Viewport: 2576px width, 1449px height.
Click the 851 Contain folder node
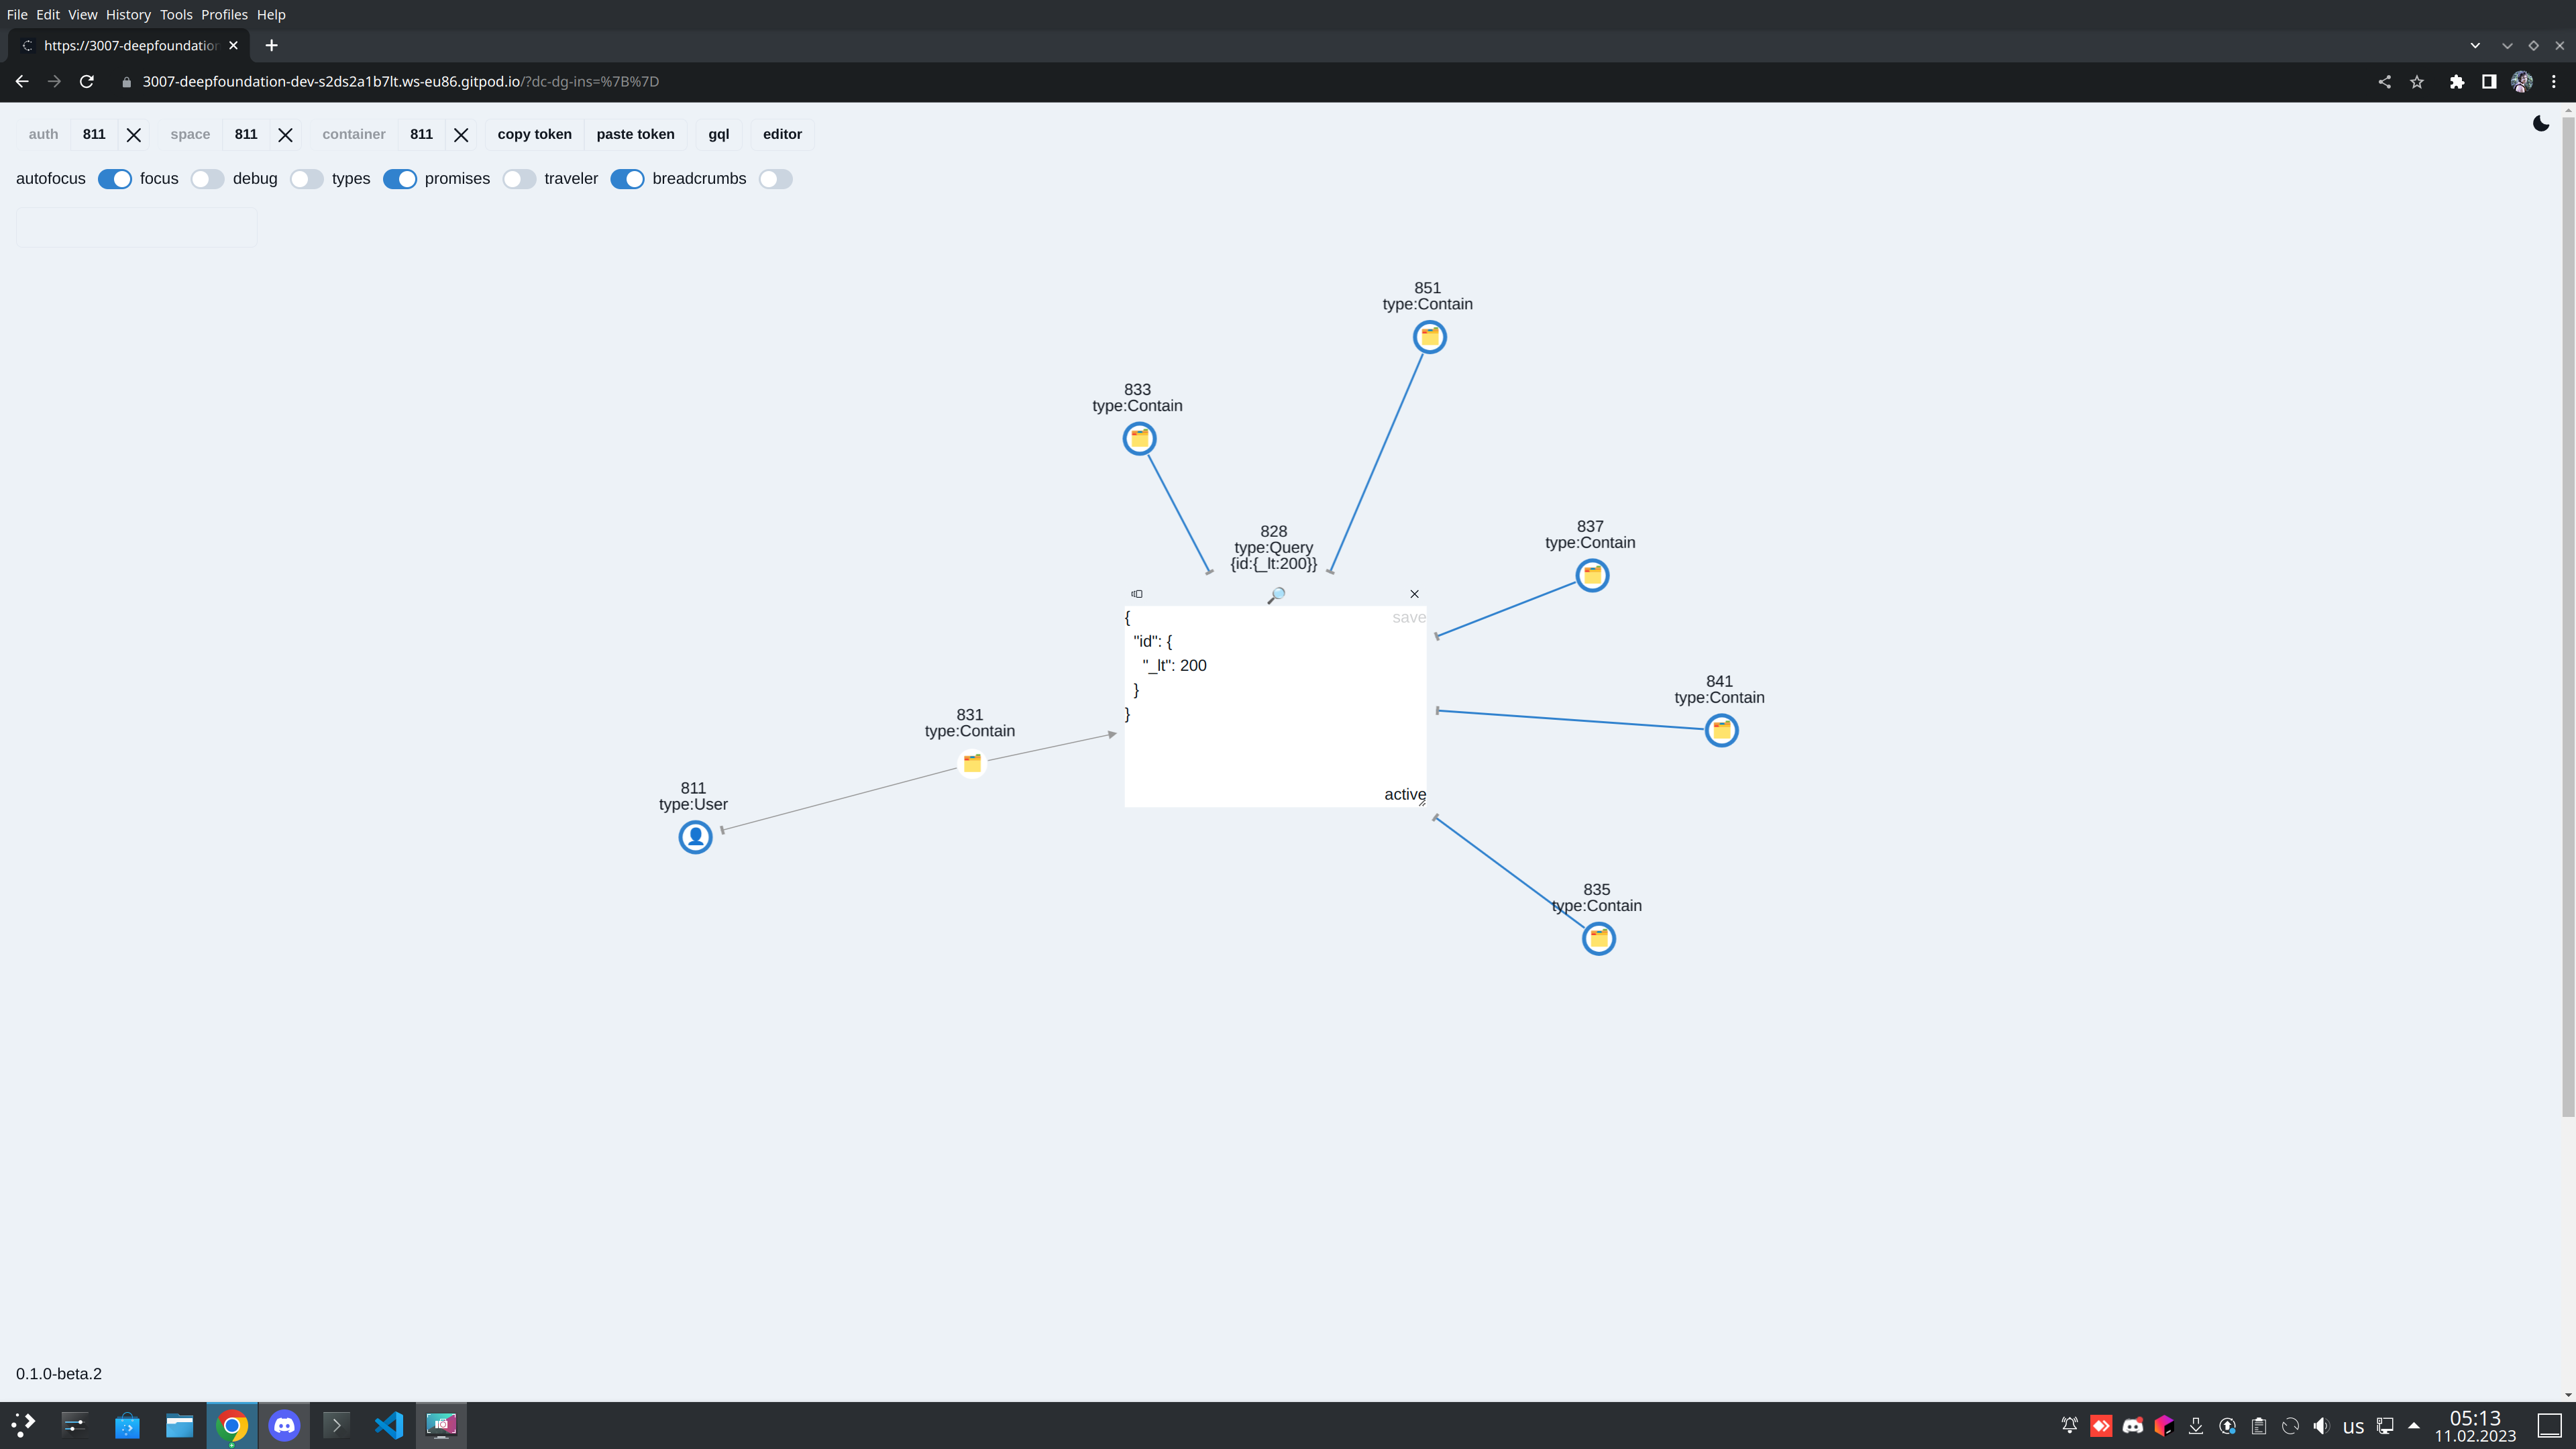click(x=1429, y=337)
